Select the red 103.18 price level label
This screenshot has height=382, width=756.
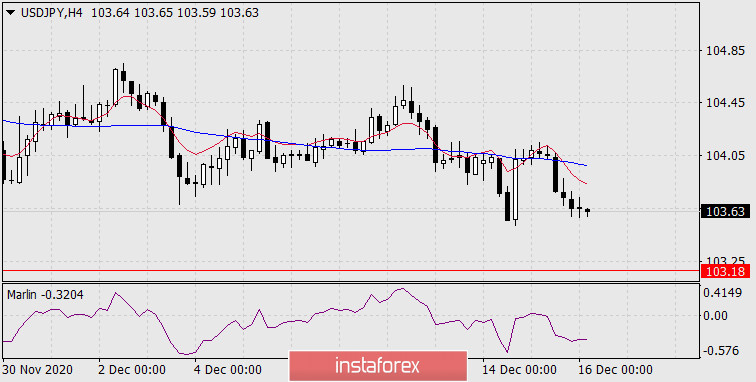[x=725, y=271]
